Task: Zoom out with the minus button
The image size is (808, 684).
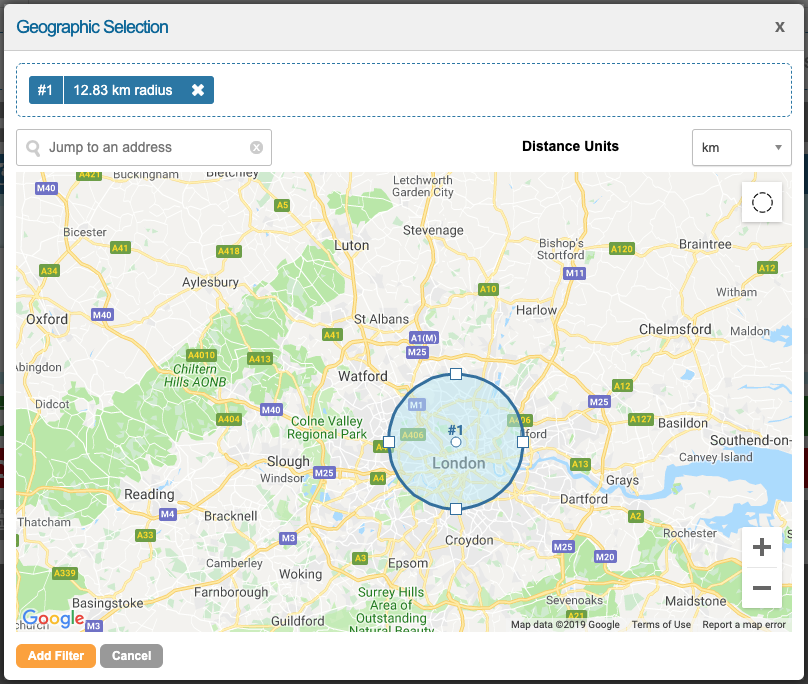Action: (761, 588)
